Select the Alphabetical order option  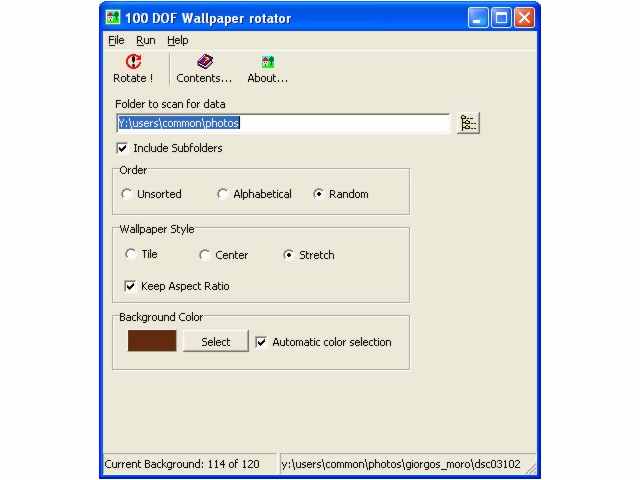point(222,194)
